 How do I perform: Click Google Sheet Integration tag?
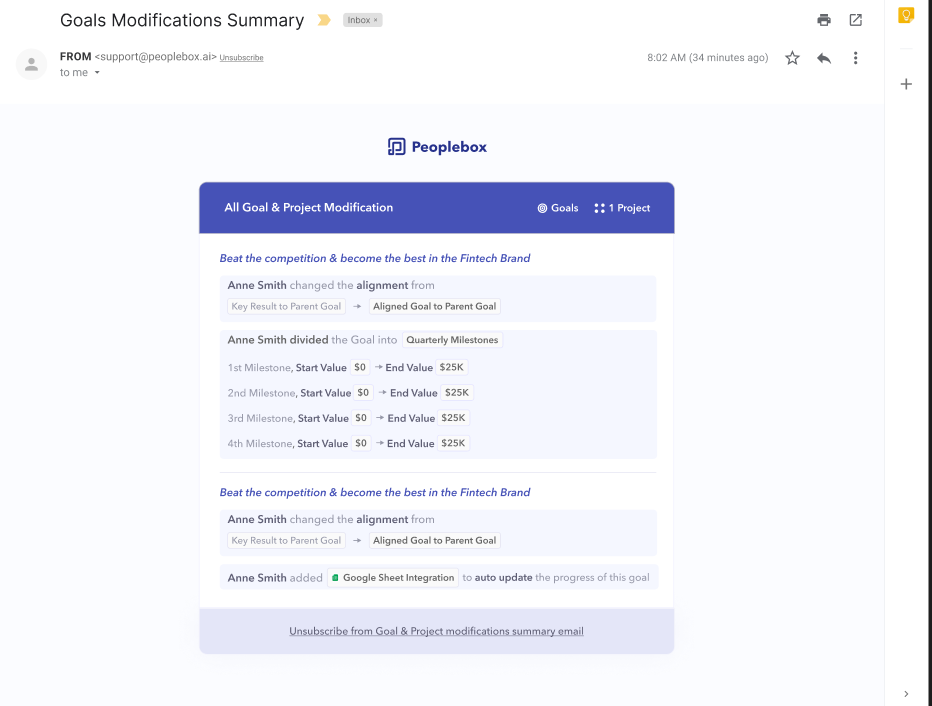point(393,578)
